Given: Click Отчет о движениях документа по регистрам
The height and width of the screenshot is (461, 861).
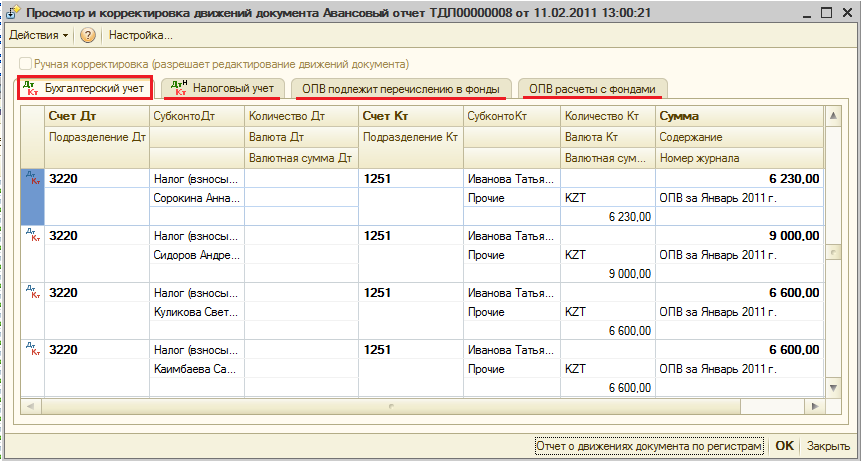Looking at the screenshot, I should (649, 446).
